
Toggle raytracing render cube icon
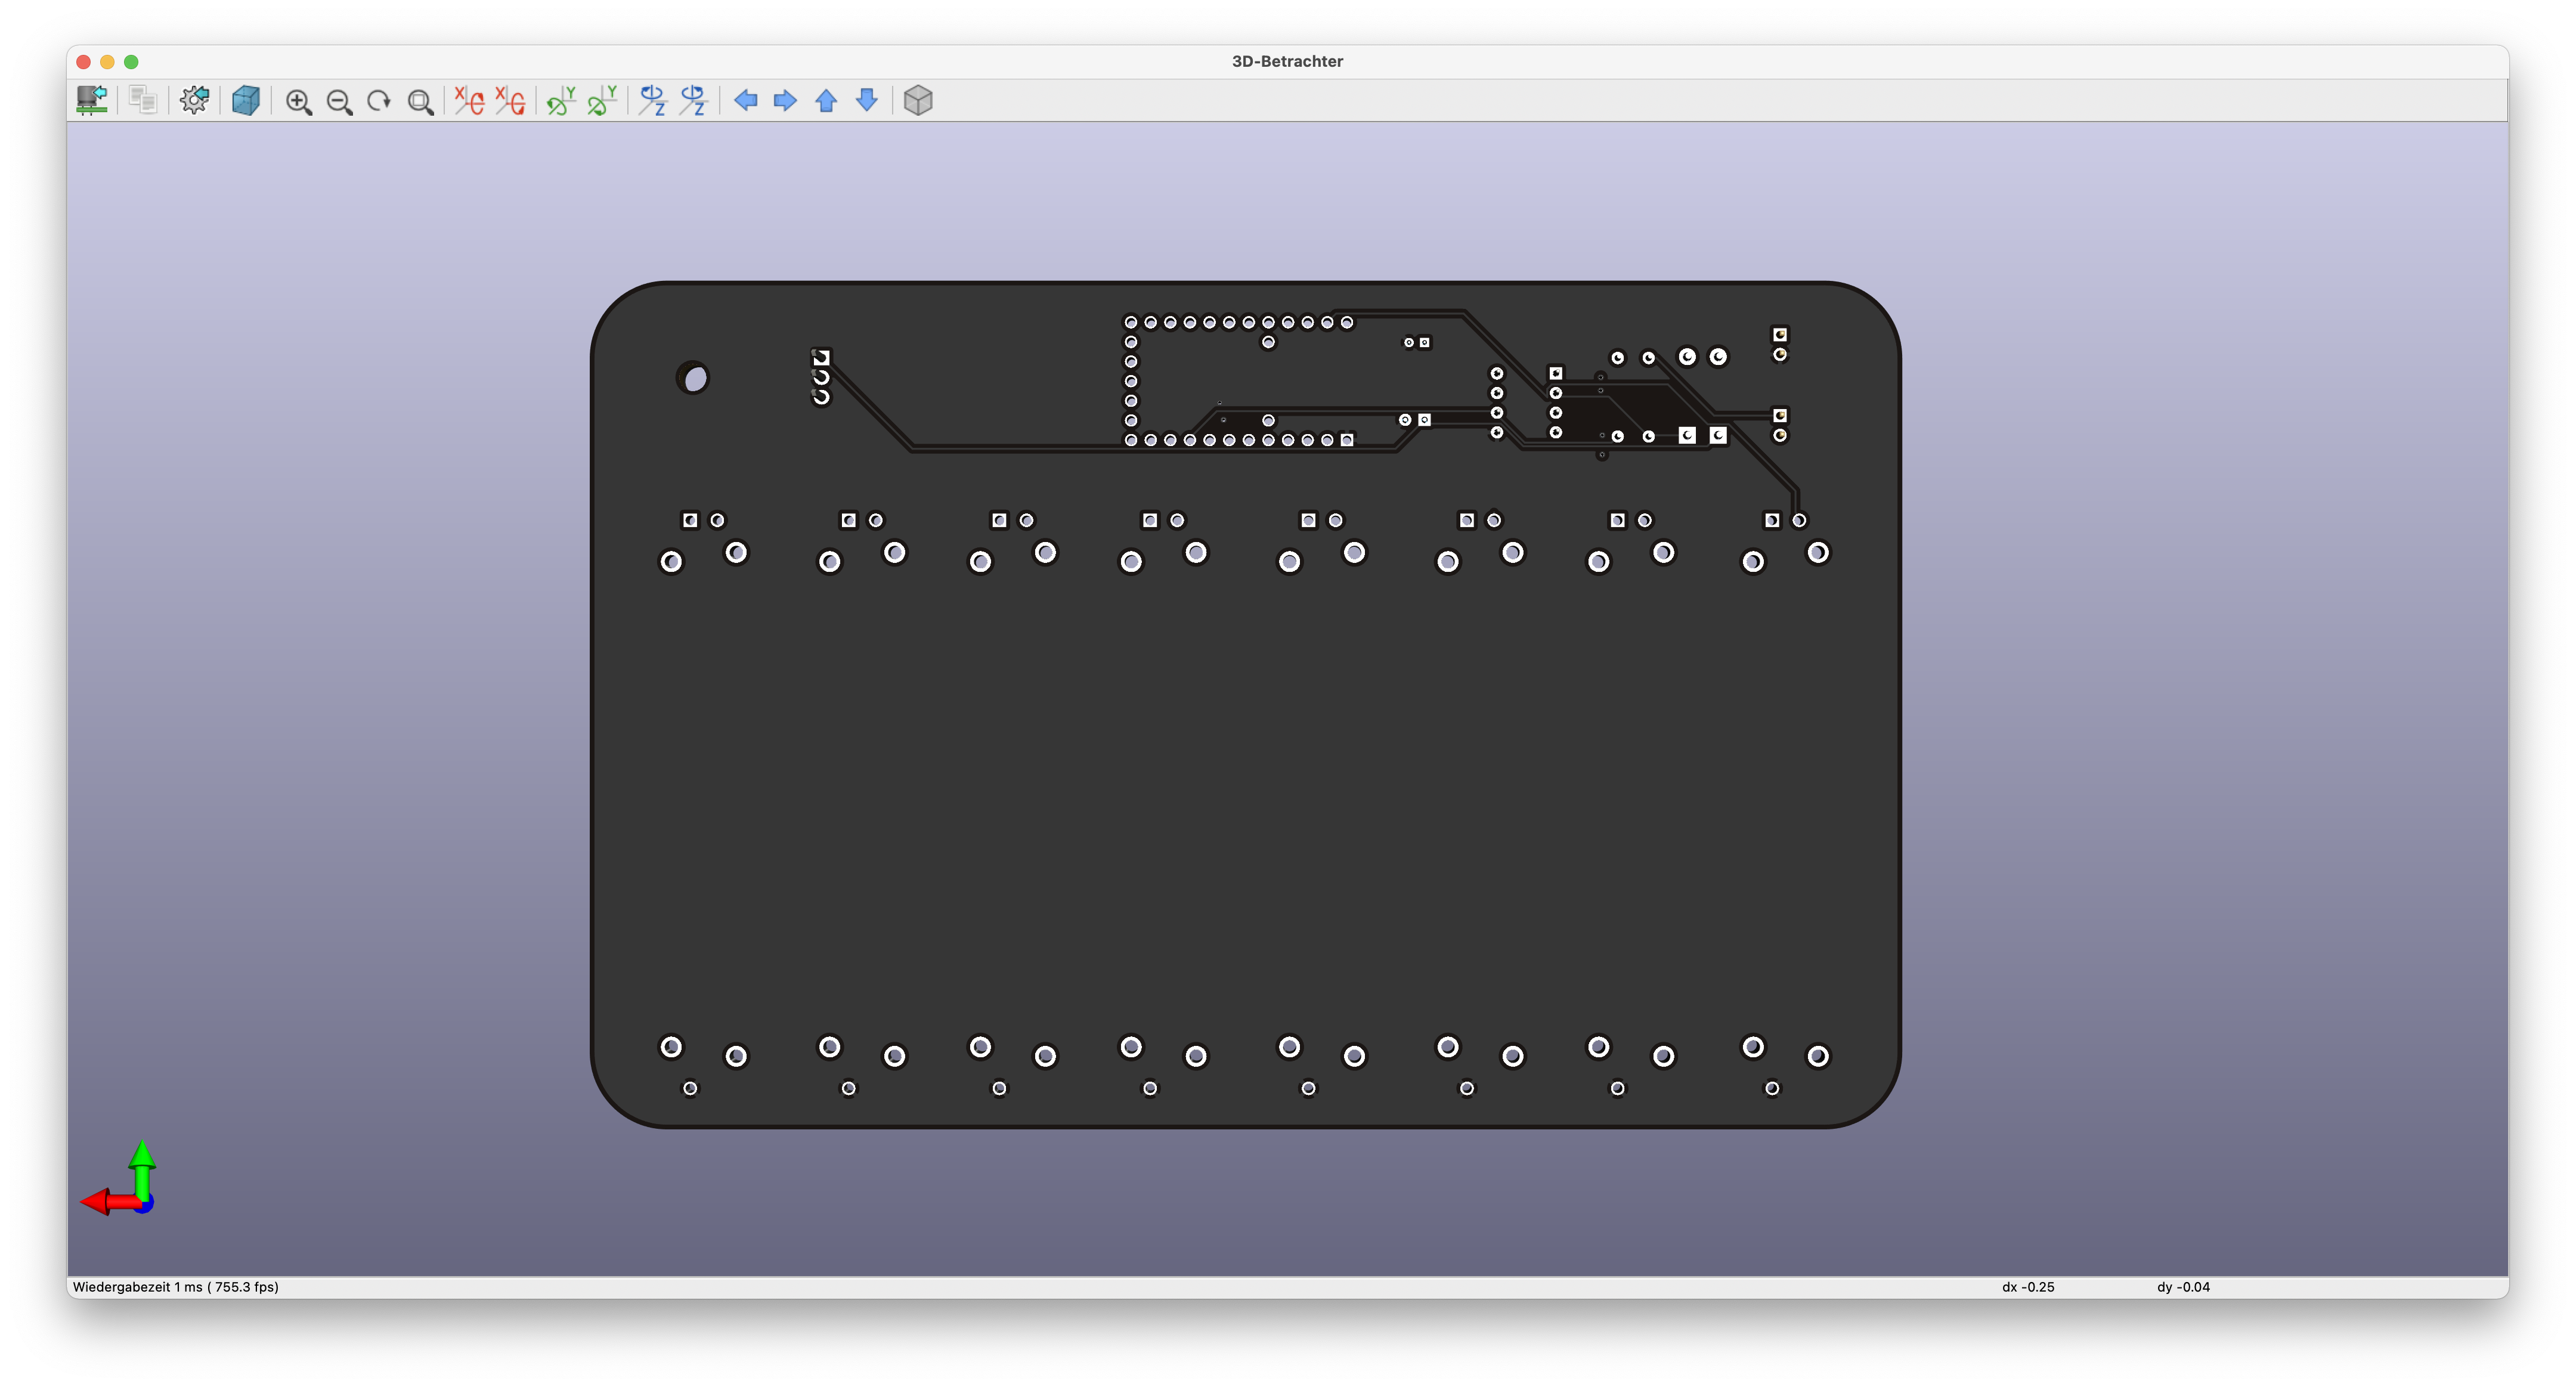click(x=246, y=100)
